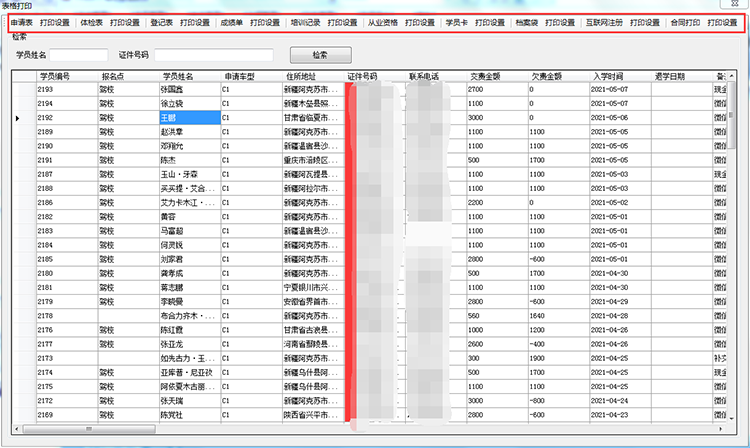Open 打印设置 right after 申请表
Screen dimensions: 750x448
[x=55, y=21]
